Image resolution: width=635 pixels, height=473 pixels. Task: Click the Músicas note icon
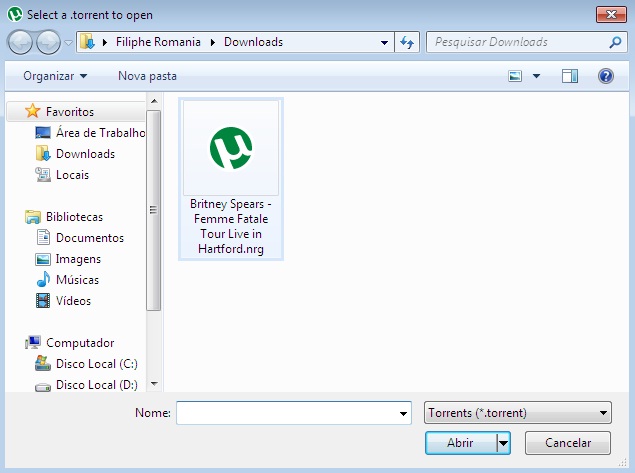(43, 279)
